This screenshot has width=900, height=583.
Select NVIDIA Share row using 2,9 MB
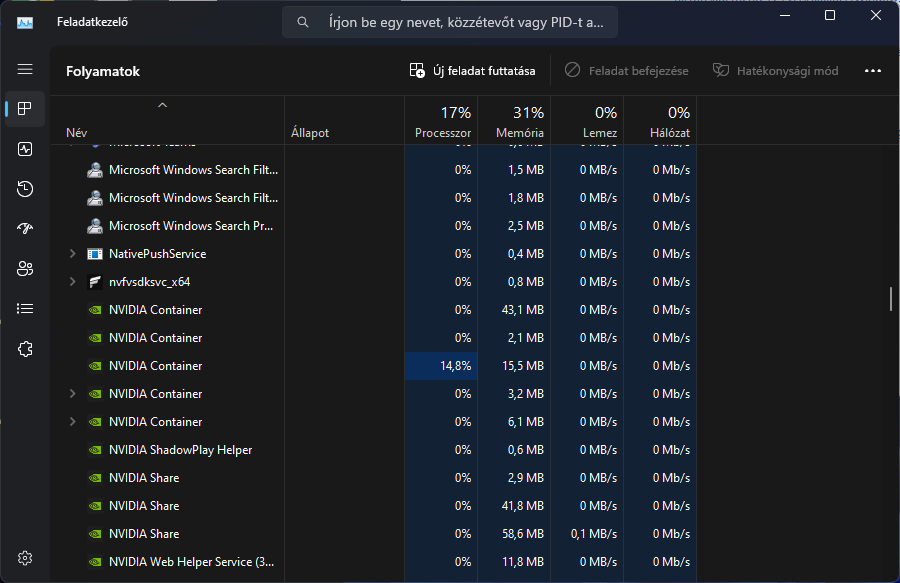click(x=374, y=478)
